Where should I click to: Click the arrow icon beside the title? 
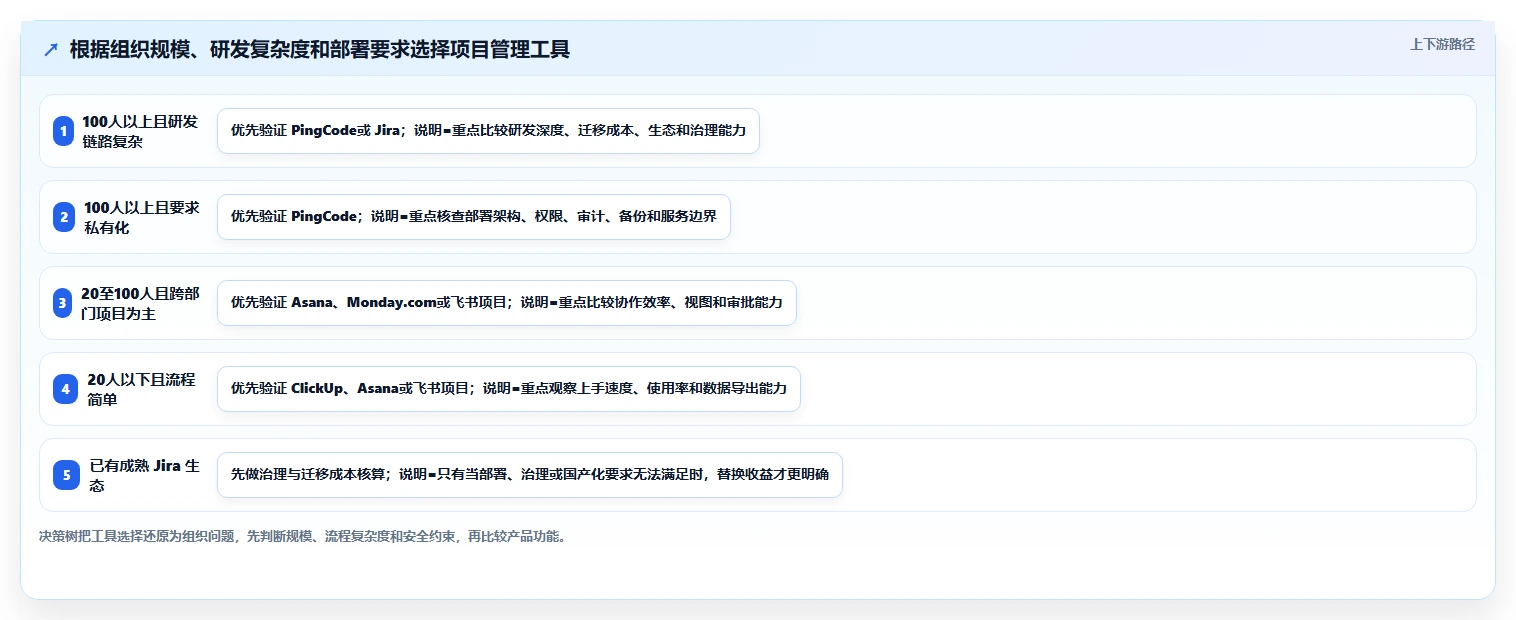click(x=51, y=50)
